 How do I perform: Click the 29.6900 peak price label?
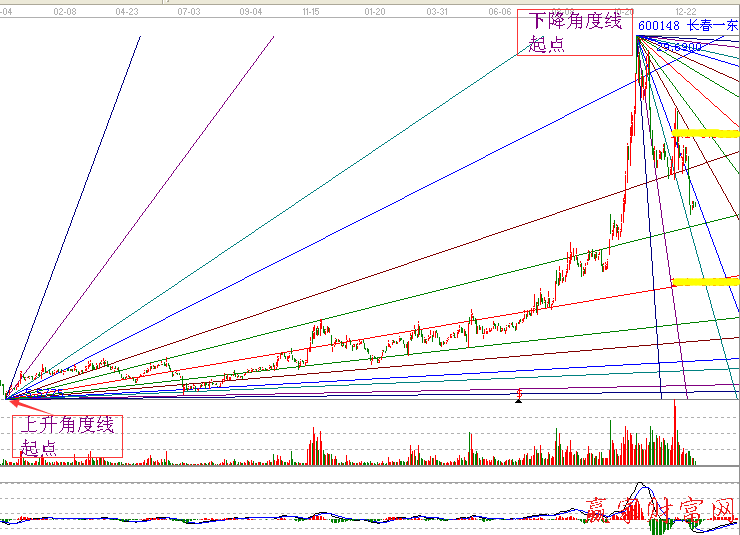pos(680,46)
